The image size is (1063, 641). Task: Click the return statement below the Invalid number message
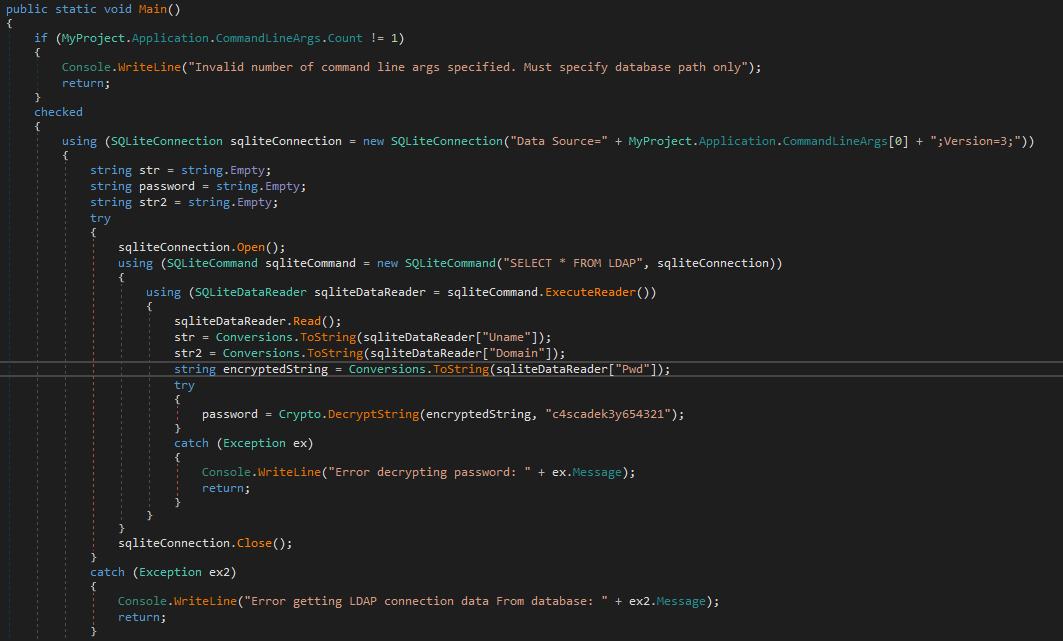click(x=83, y=83)
